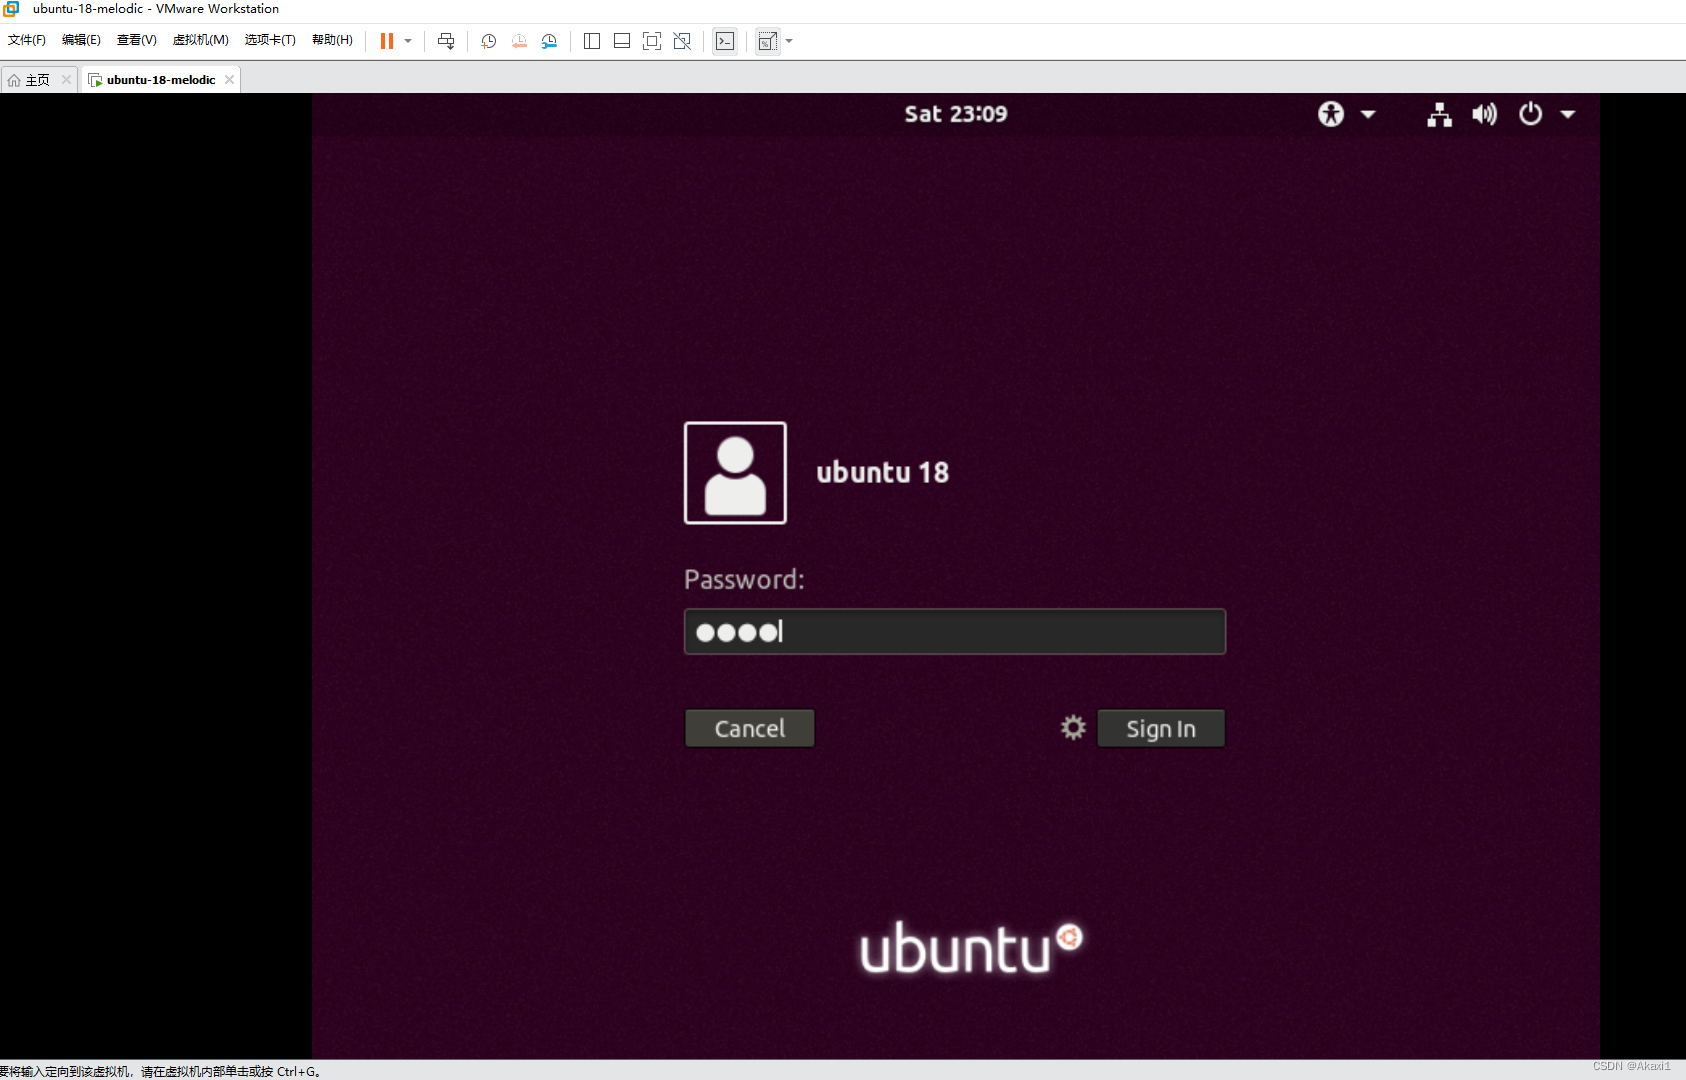Image resolution: width=1686 pixels, height=1080 pixels.
Task: Toggle the Unity mode icon
Action: click(x=682, y=41)
